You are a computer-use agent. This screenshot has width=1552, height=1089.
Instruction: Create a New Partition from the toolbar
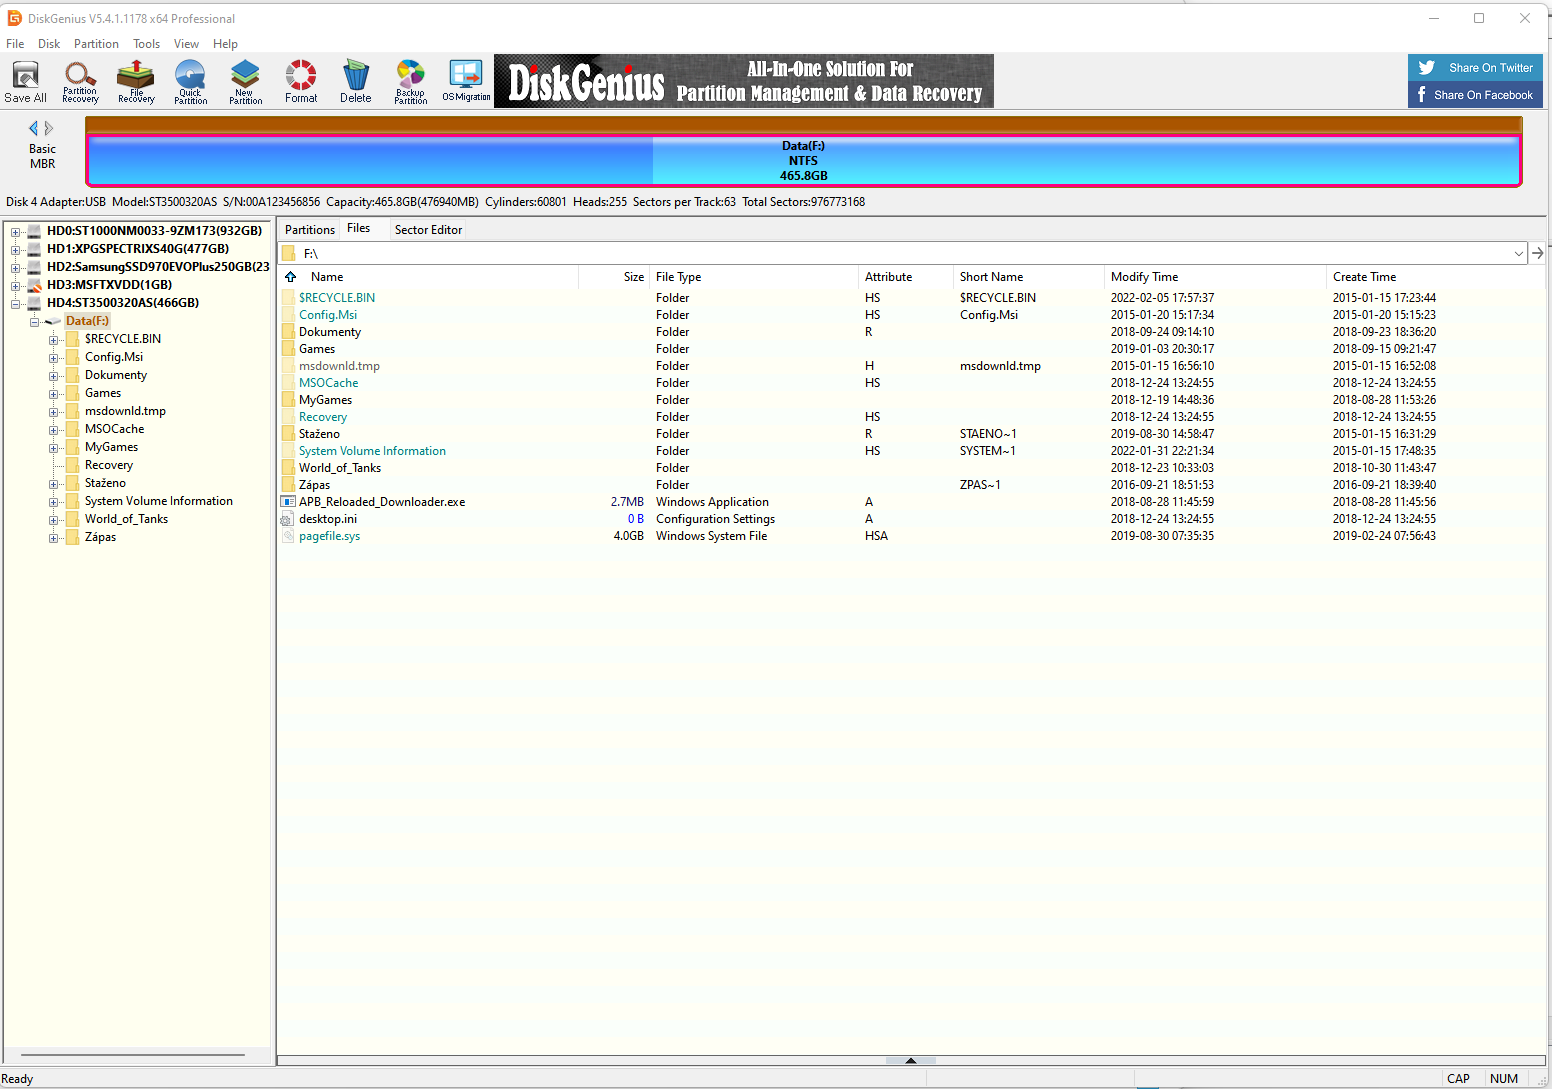245,81
